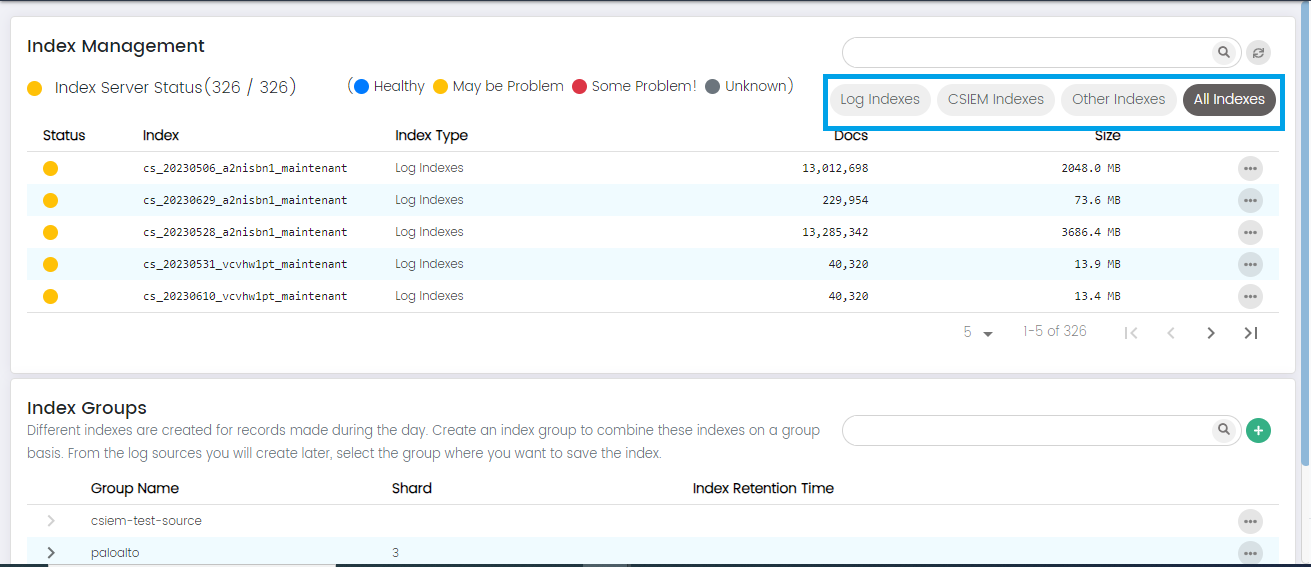Filter list by Log Indexes
Image resolution: width=1311 pixels, height=567 pixels.
(x=880, y=100)
